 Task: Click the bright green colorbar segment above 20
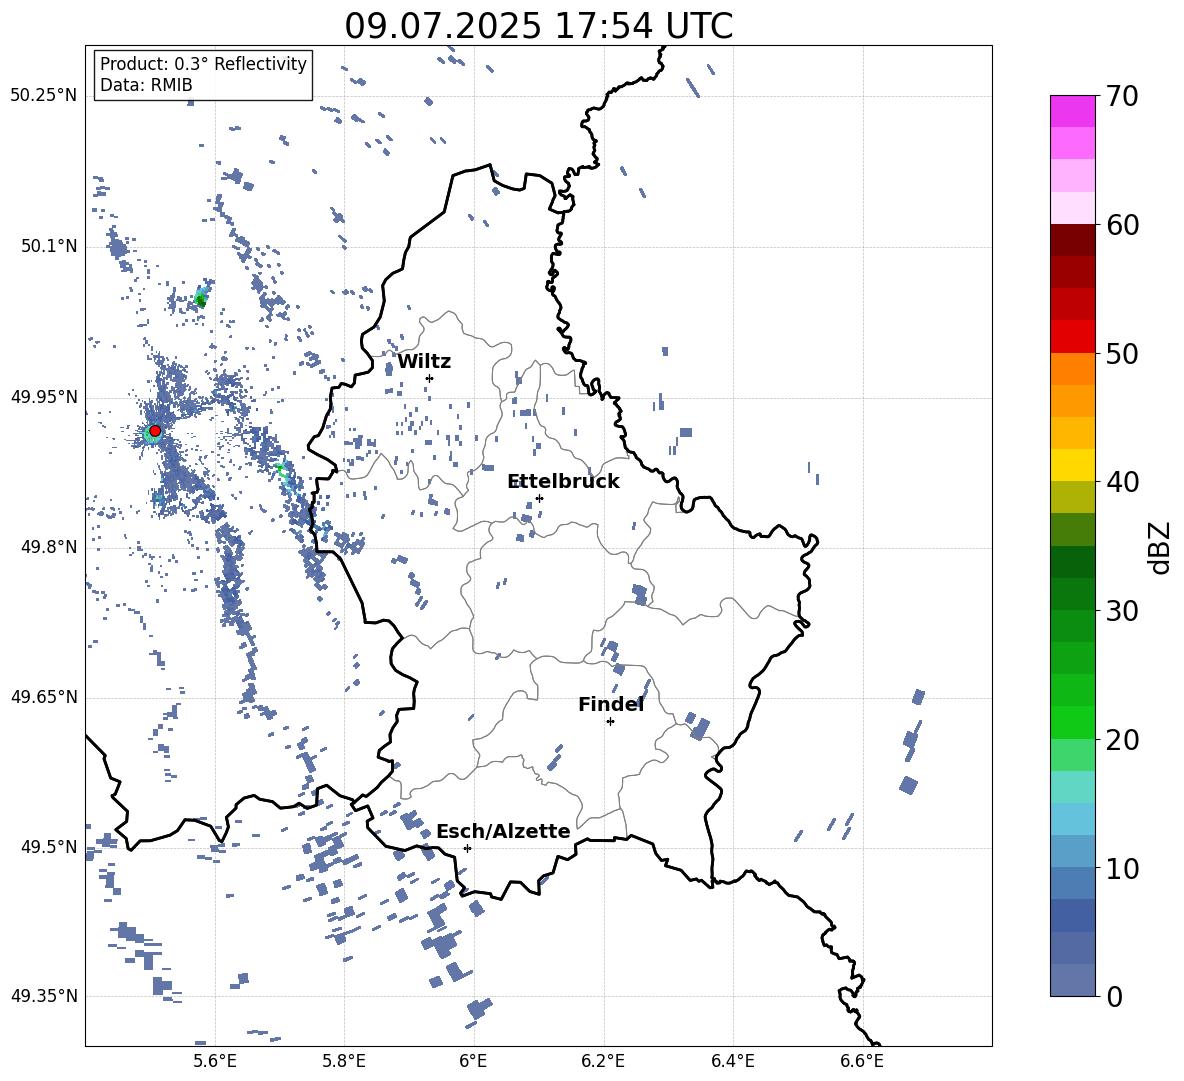(1073, 722)
